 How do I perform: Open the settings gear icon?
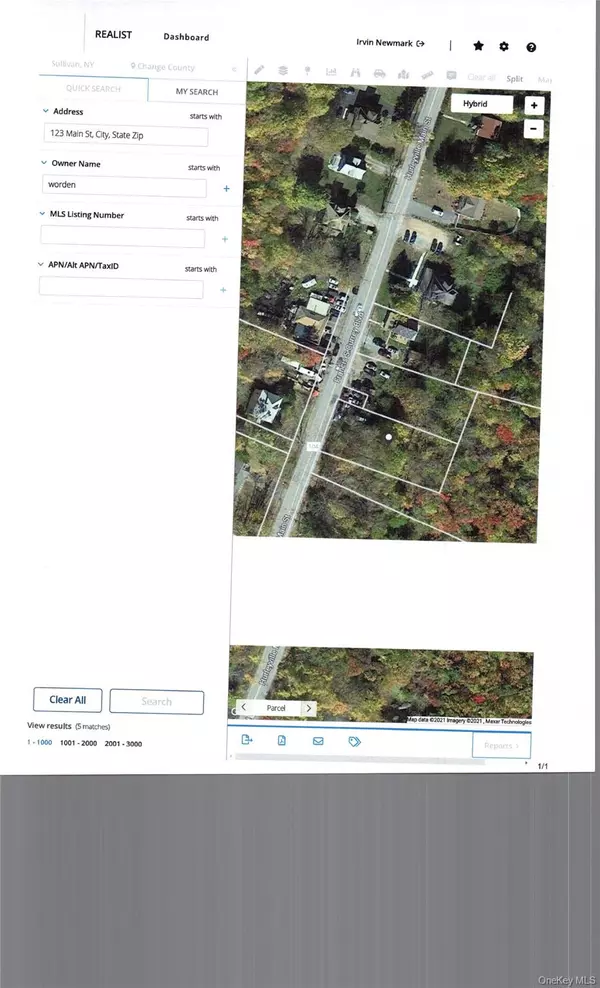tap(504, 46)
